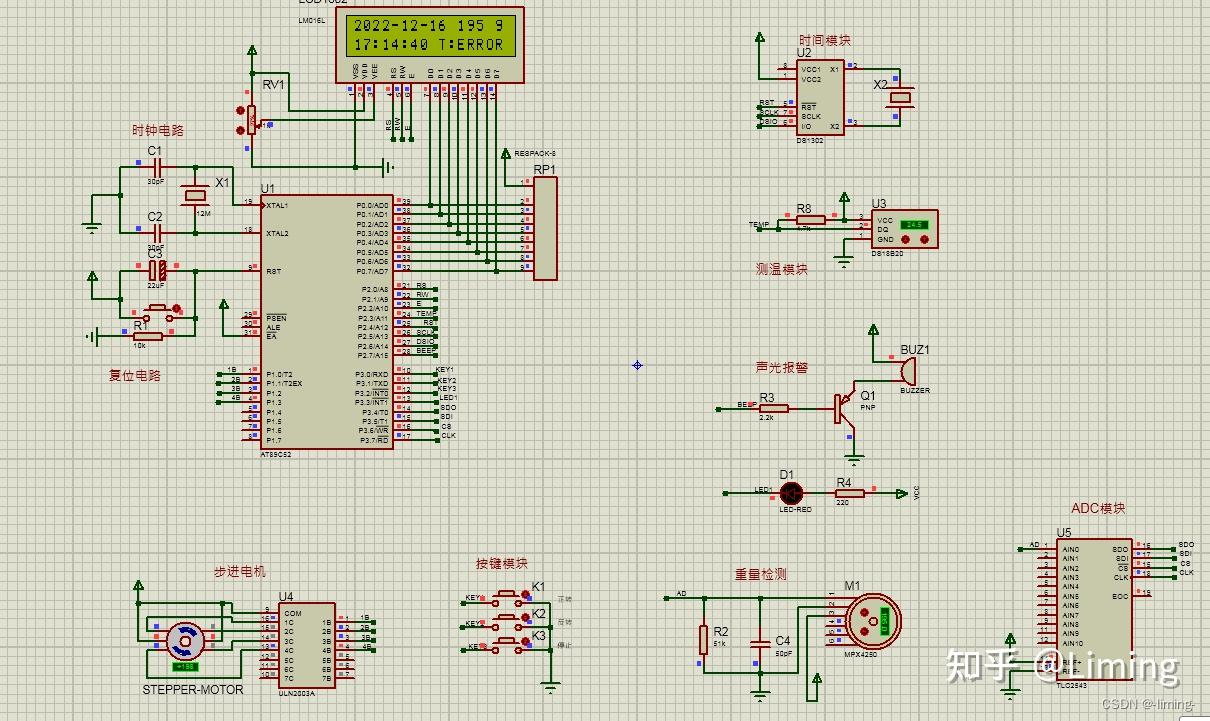The width and height of the screenshot is (1210, 721).
Task: Click the RST pin label on U1
Action: tap(273, 270)
